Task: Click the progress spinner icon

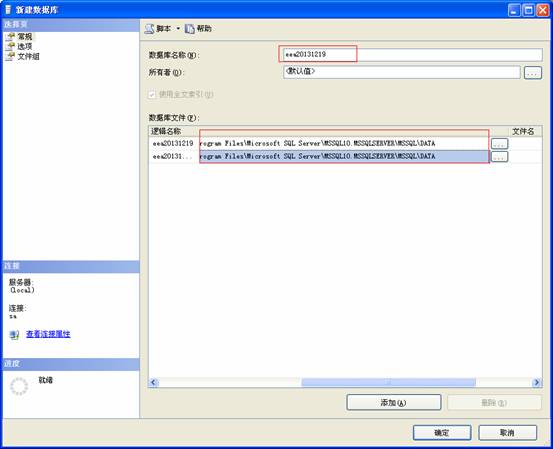Action: point(19,386)
